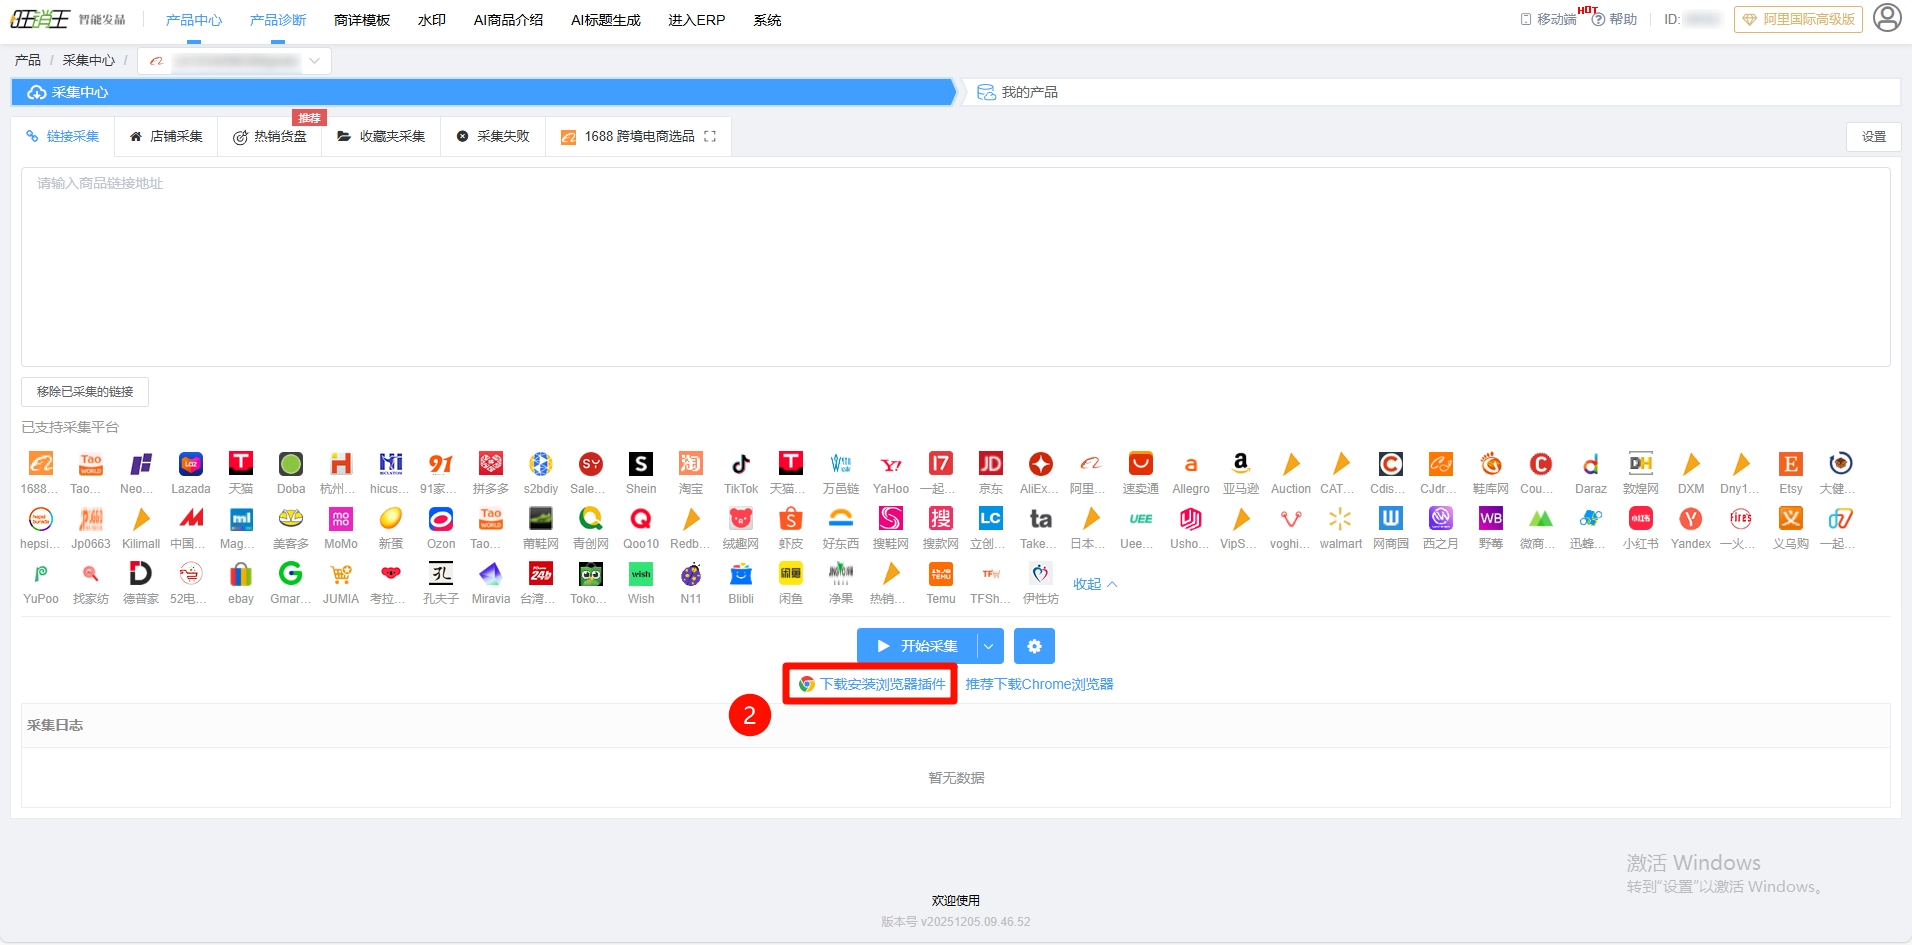The width and height of the screenshot is (1912, 945).
Task: Select the TikTok platform icon
Action: 740,465
